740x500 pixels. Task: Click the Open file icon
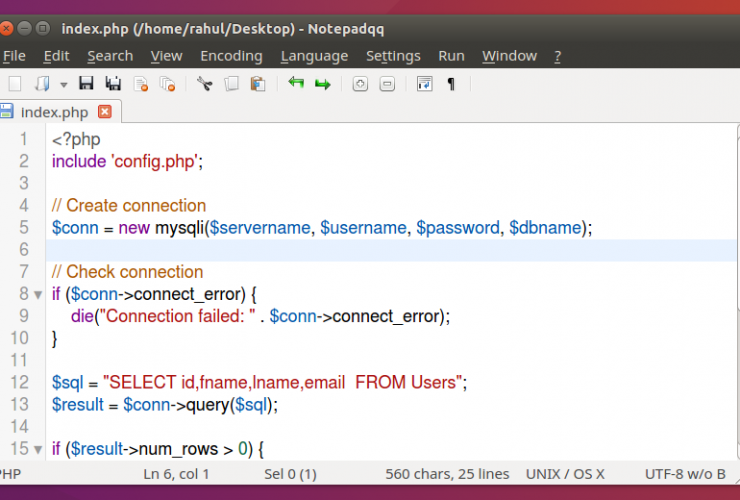click(43, 84)
